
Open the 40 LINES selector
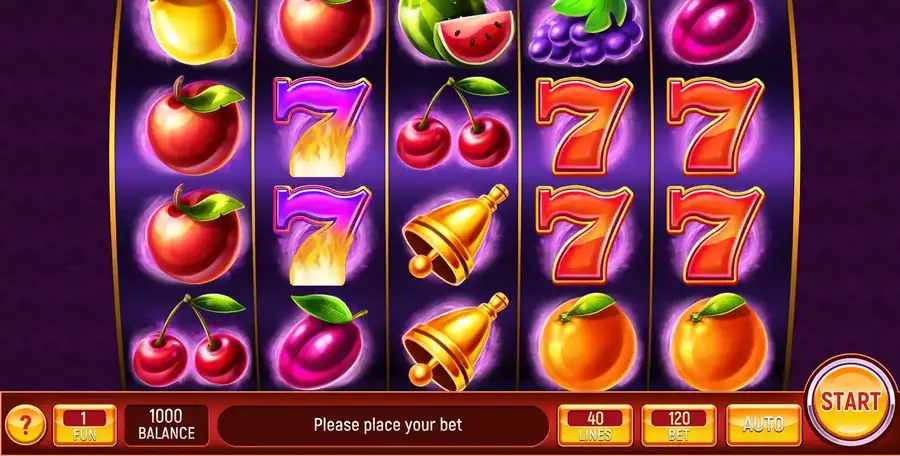[595, 425]
